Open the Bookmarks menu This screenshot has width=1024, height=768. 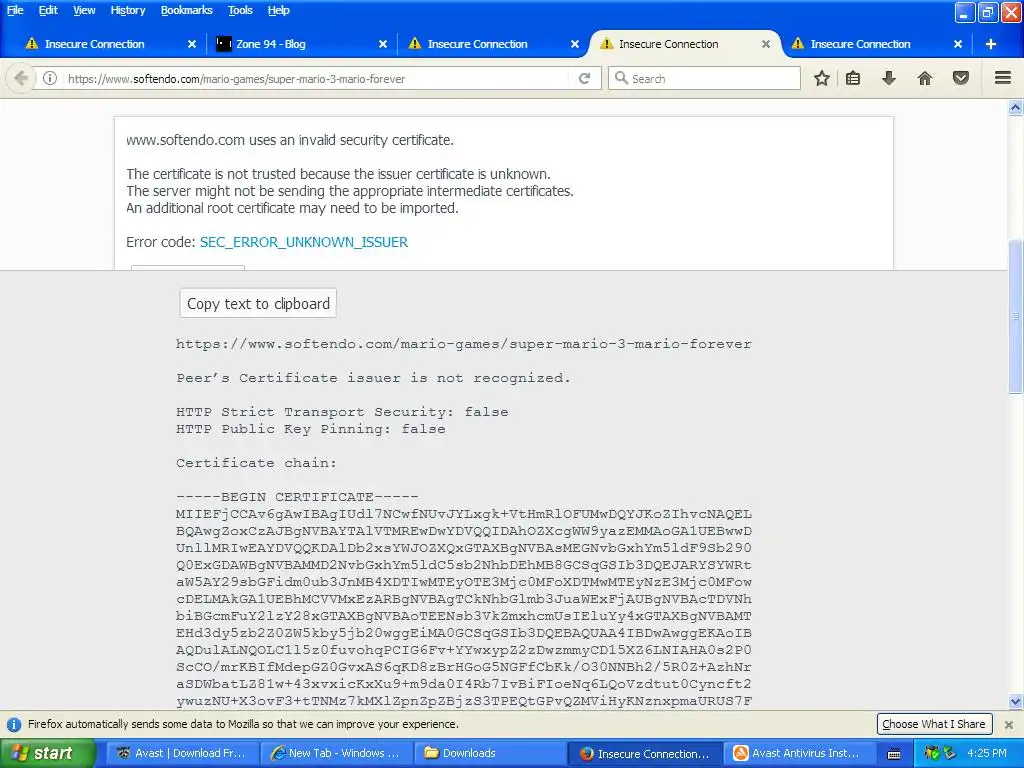tap(186, 10)
